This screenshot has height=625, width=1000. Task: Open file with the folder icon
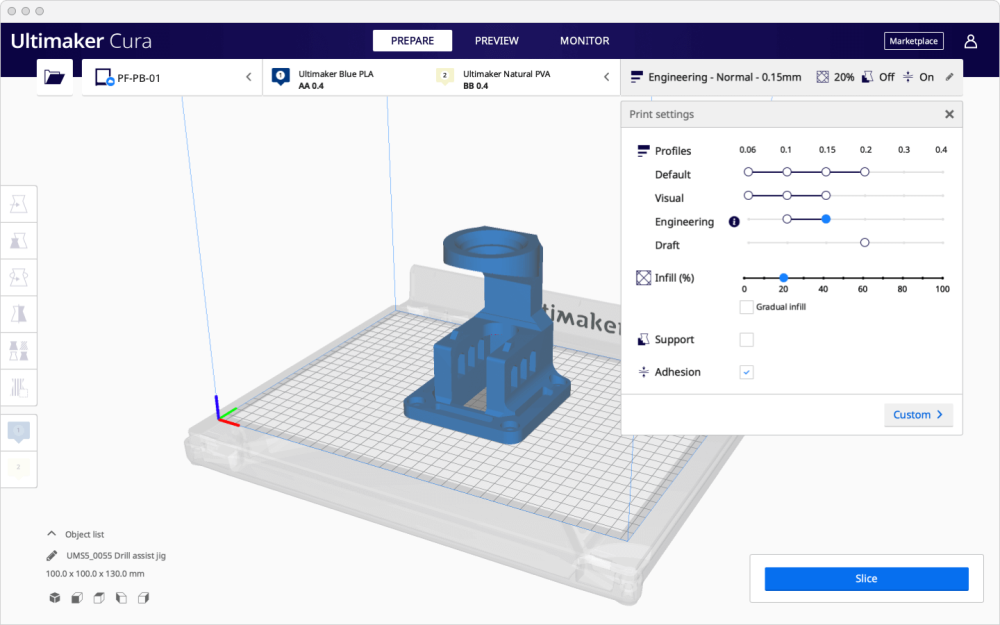54,77
